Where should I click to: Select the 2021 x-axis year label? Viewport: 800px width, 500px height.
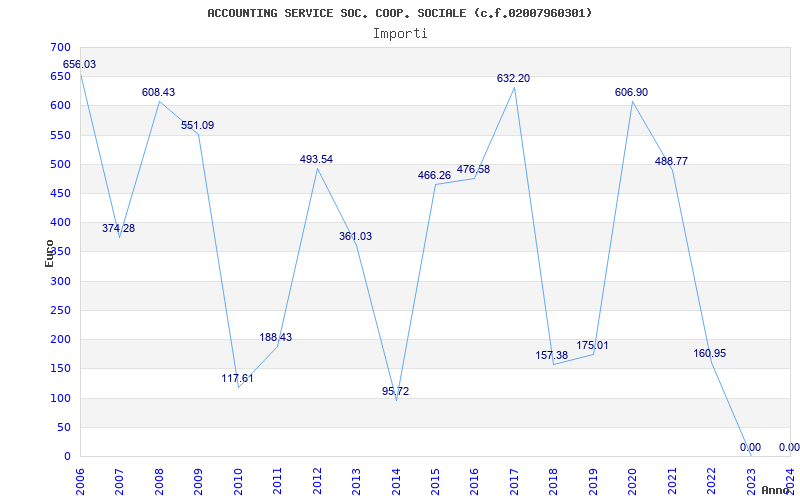click(672, 481)
